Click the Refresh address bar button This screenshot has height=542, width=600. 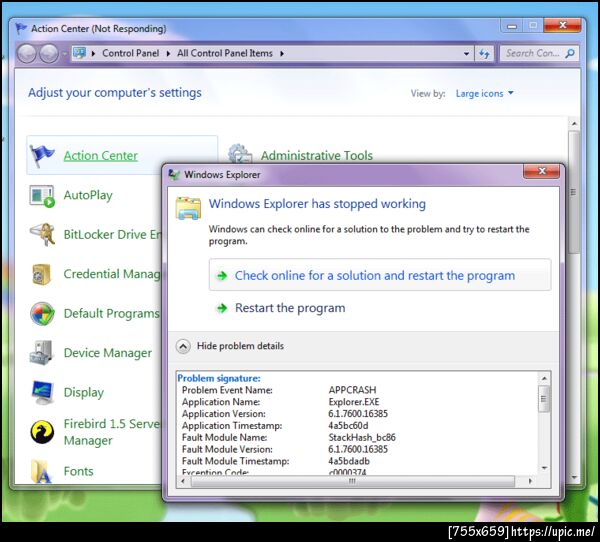(x=484, y=54)
